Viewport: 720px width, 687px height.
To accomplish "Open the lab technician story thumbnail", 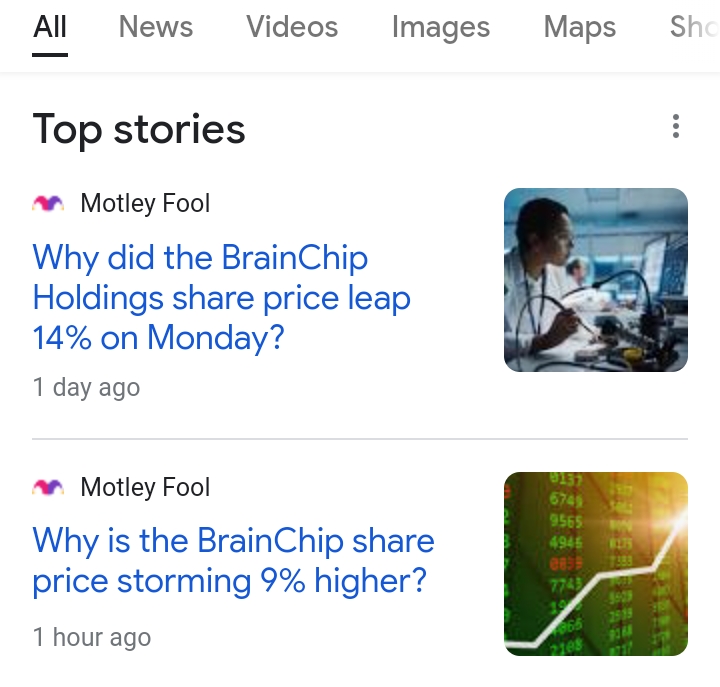I will tap(596, 280).
